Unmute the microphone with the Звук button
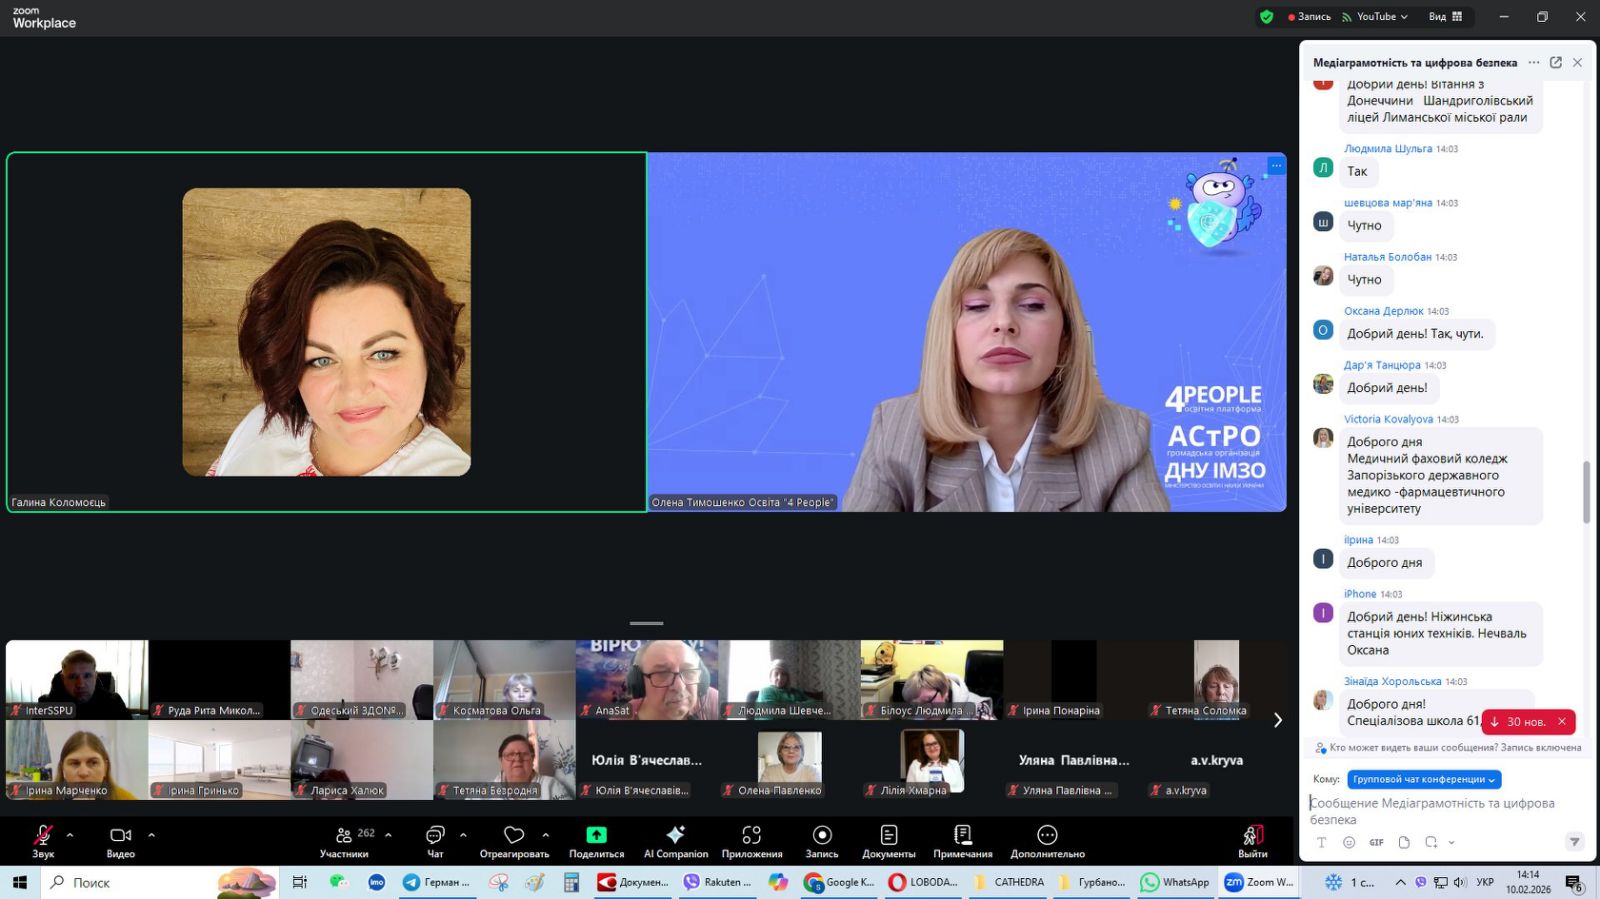 [43, 840]
